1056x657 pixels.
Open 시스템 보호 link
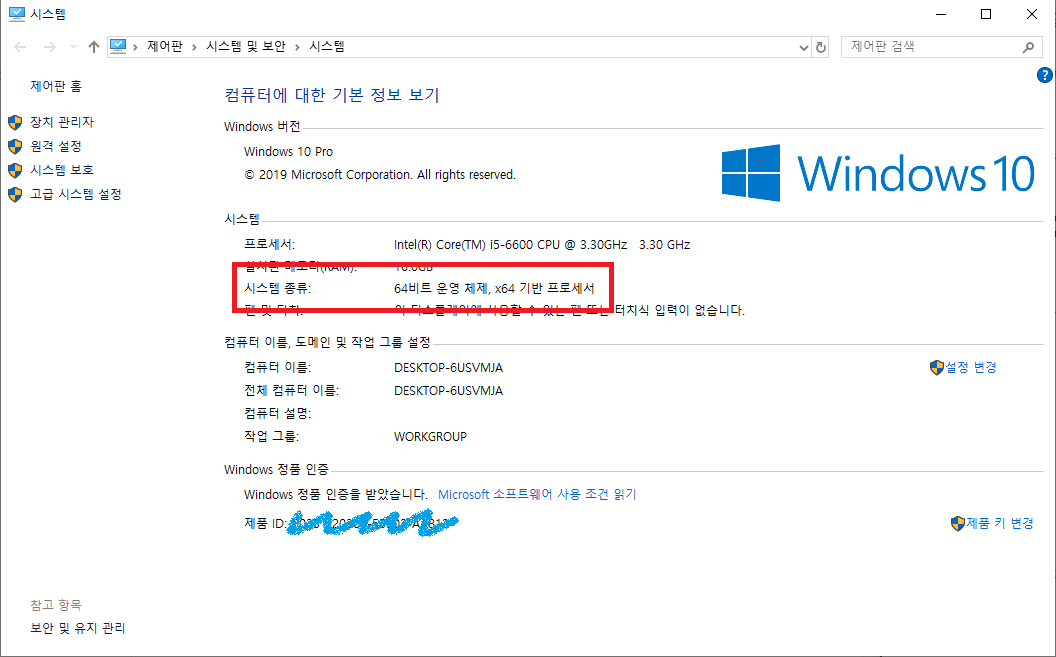click(x=62, y=170)
